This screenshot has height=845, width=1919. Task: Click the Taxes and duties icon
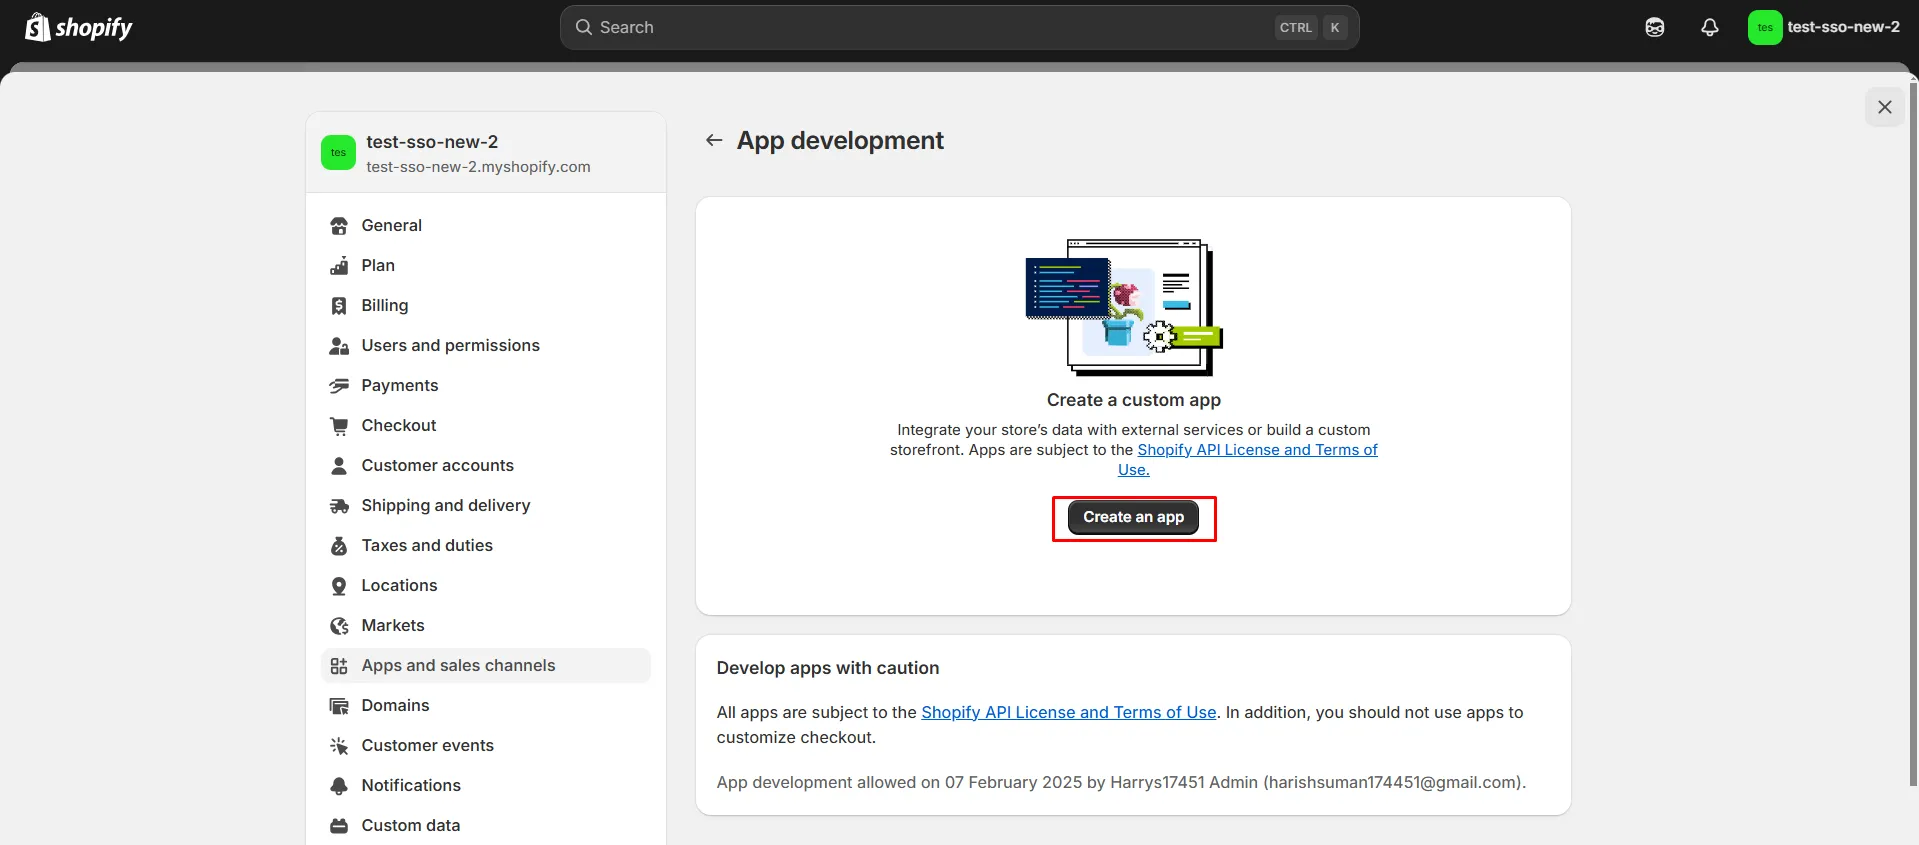339,546
